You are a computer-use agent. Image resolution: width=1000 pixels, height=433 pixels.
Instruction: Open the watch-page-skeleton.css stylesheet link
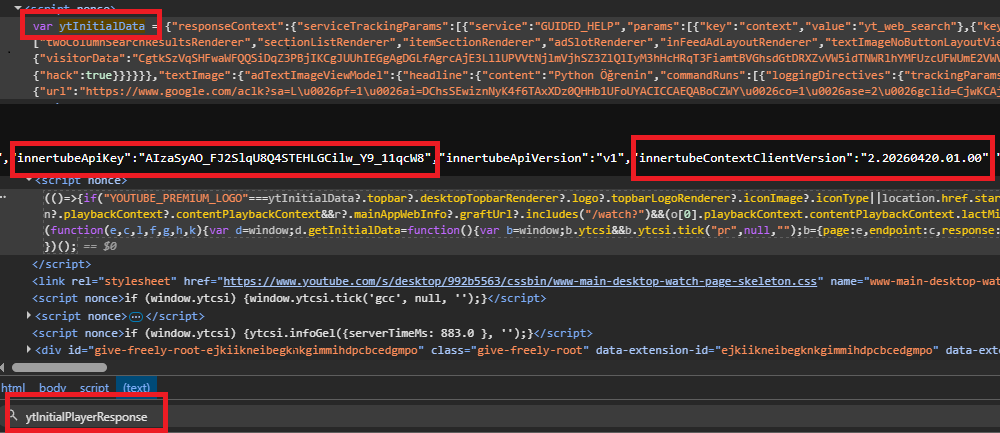click(x=519, y=281)
